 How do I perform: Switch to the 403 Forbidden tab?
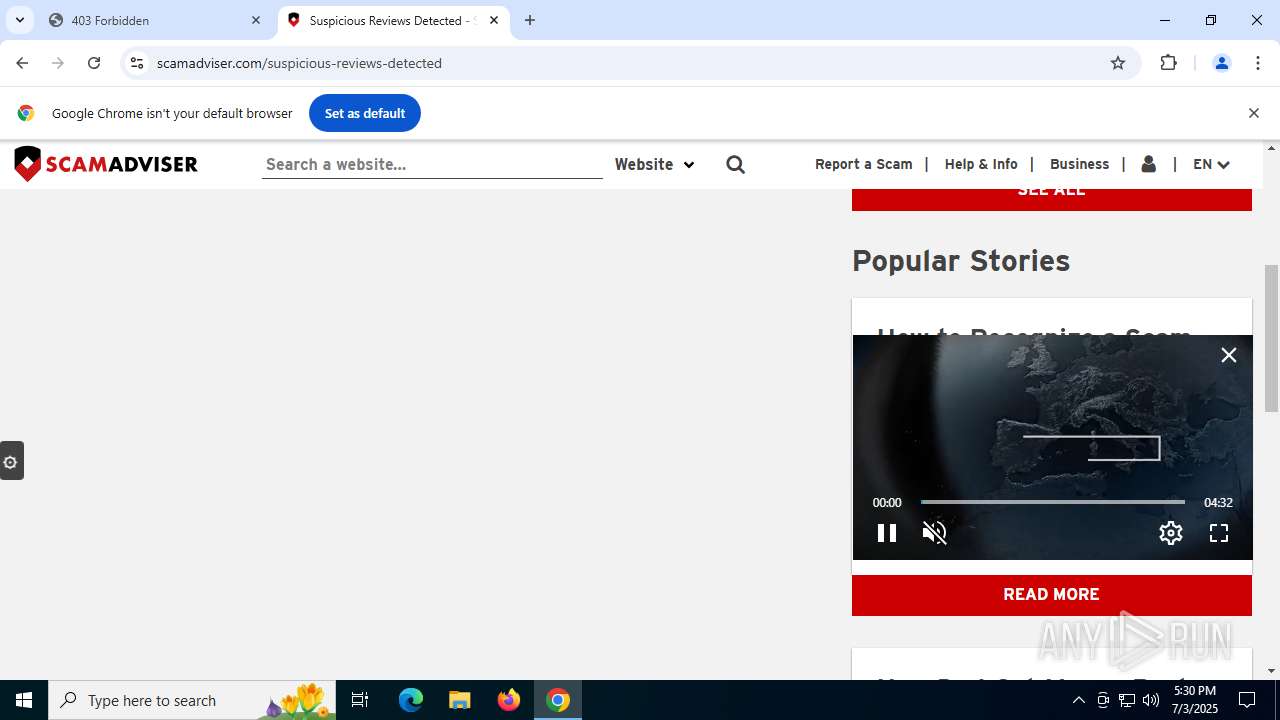click(x=155, y=20)
